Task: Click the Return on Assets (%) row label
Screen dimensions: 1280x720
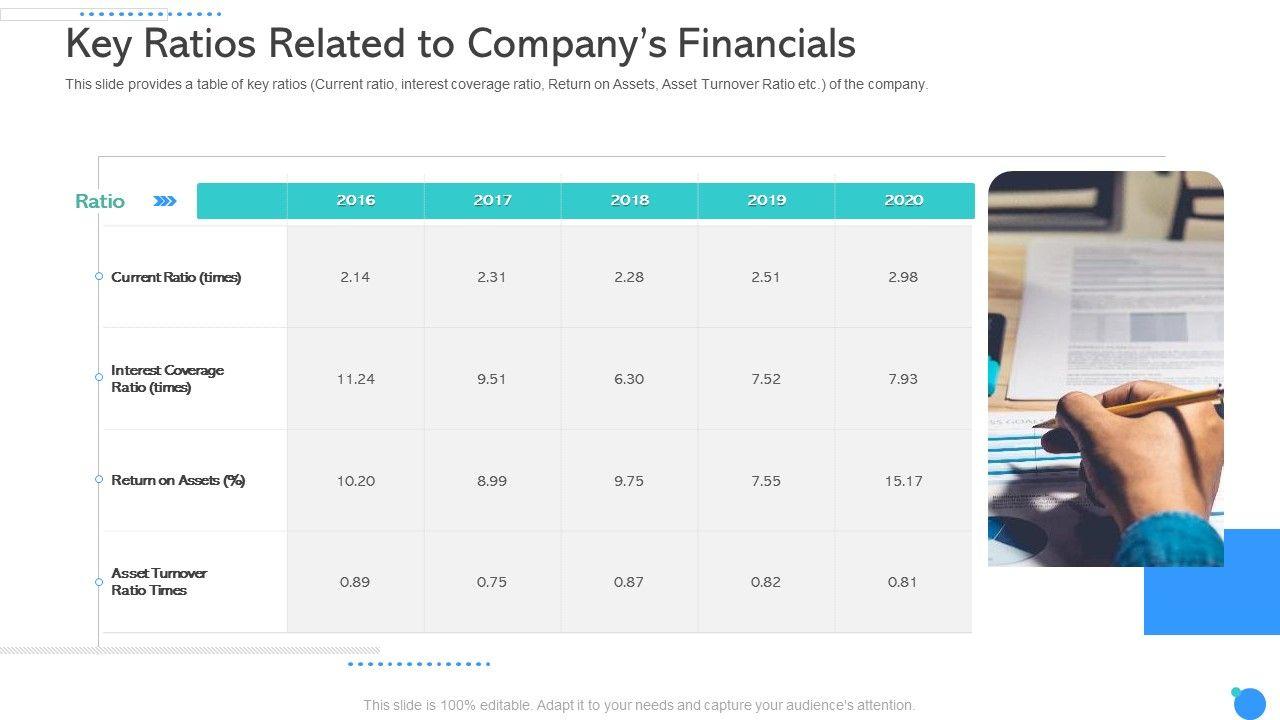Action: [178, 480]
